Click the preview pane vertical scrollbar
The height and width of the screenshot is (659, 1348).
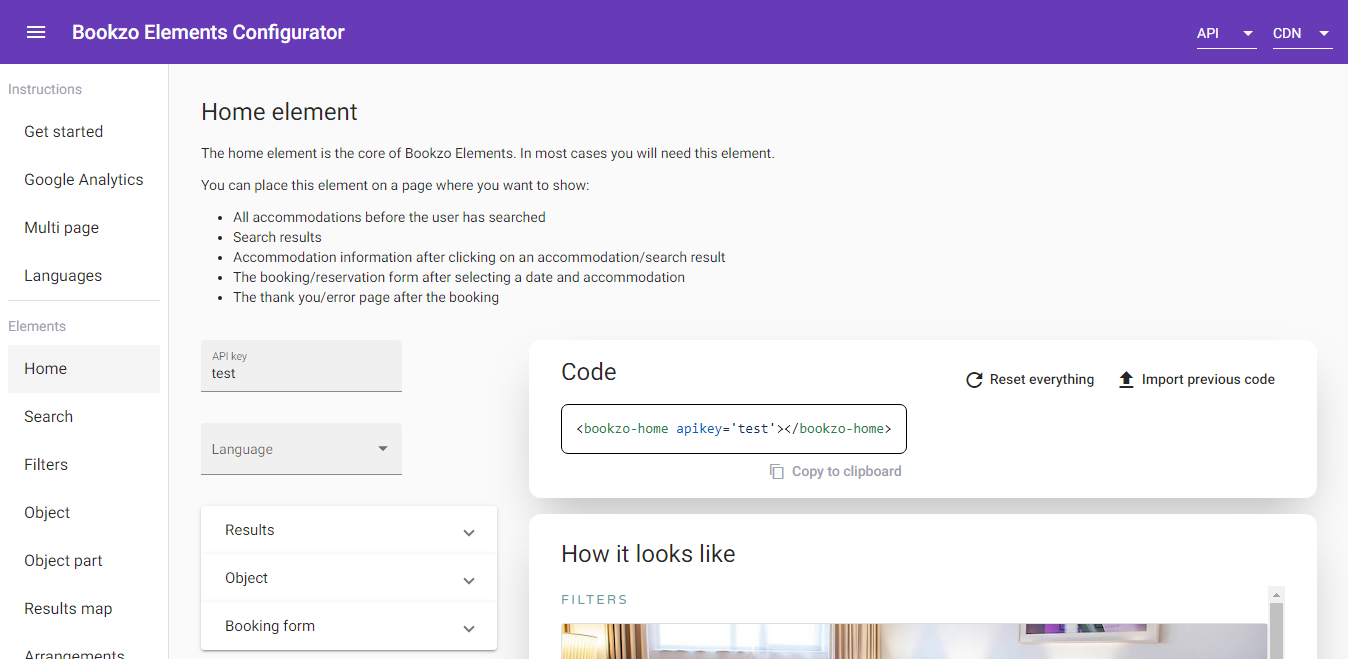tap(1276, 622)
